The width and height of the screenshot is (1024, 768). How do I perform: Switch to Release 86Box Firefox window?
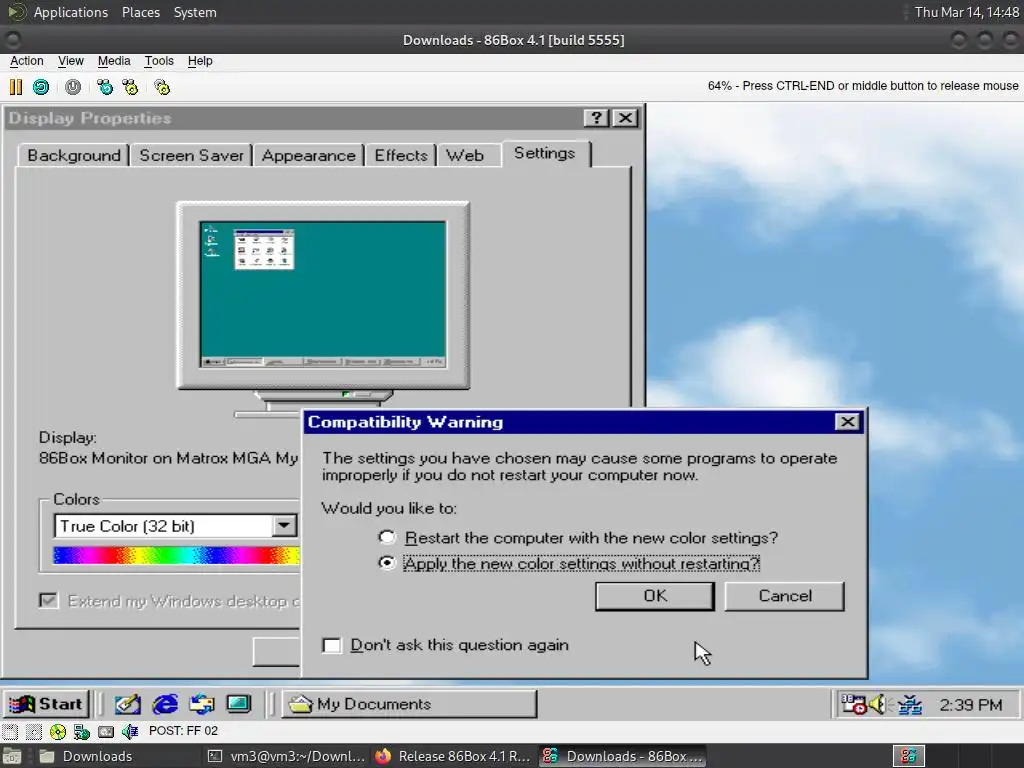pos(455,756)
